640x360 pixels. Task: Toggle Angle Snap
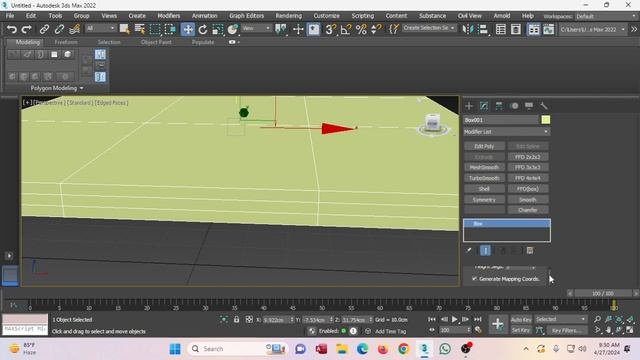click(346, 29)
